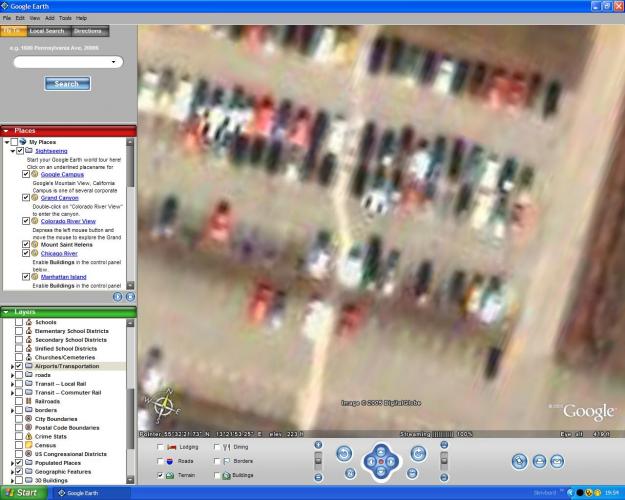Expand the Airports/Transportation layer folder
Image resolution: width=625 pixels, height=500 pixels.
[x=11, y=367]
